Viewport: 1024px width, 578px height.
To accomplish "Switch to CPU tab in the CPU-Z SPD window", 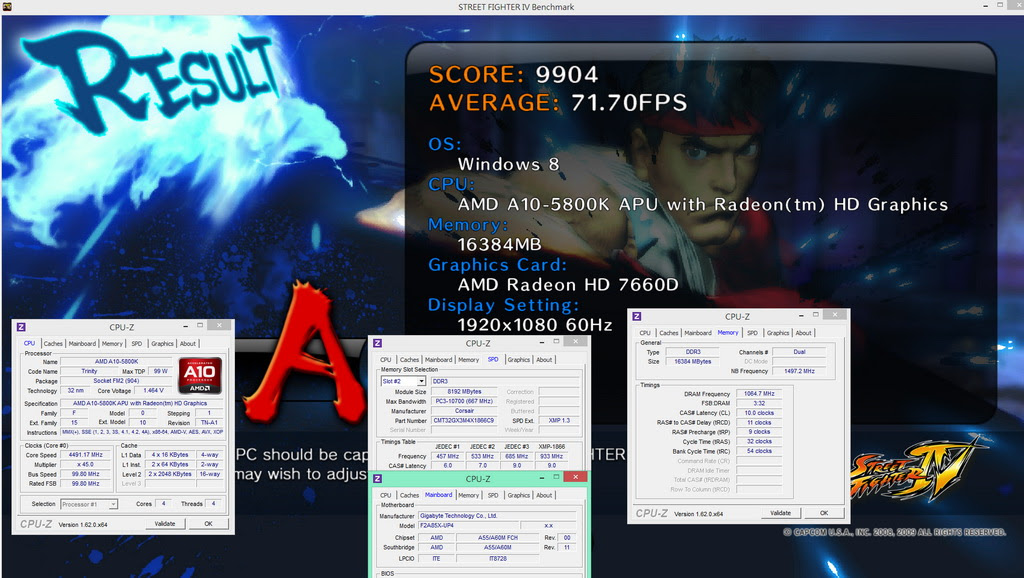I will click(x=385, y=360).
